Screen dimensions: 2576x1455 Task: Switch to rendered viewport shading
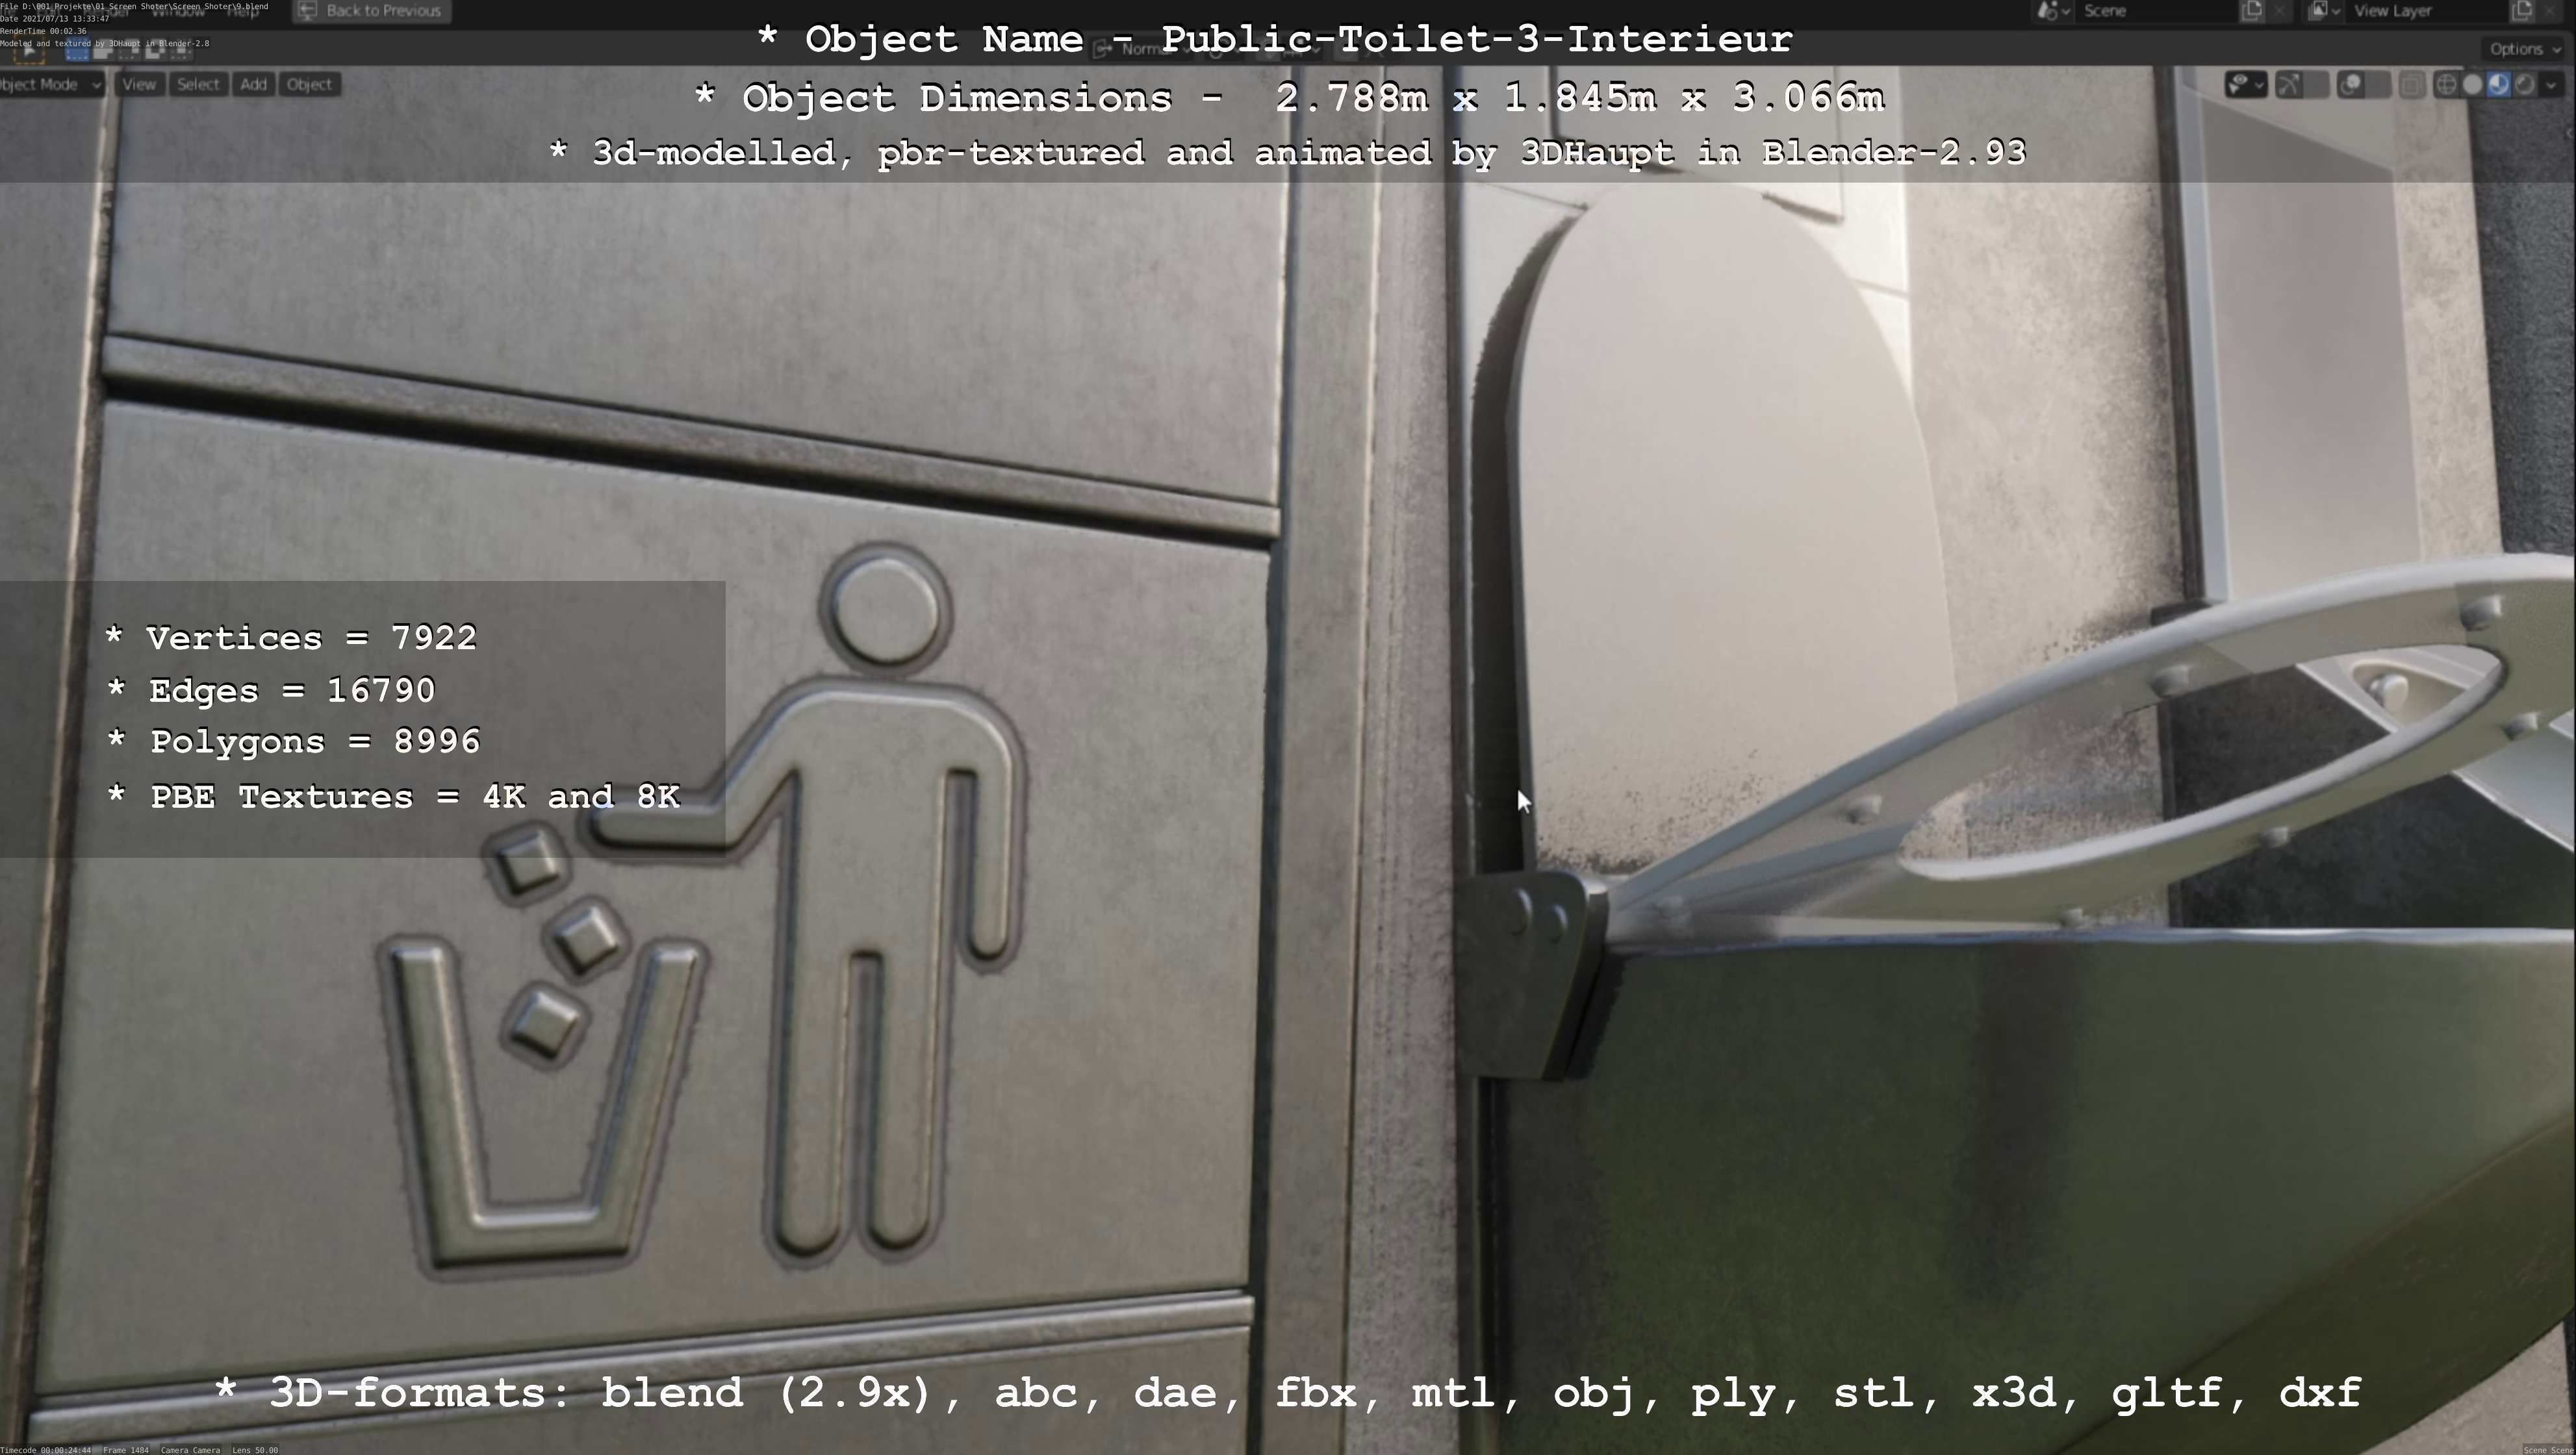tap(2524, 85)
